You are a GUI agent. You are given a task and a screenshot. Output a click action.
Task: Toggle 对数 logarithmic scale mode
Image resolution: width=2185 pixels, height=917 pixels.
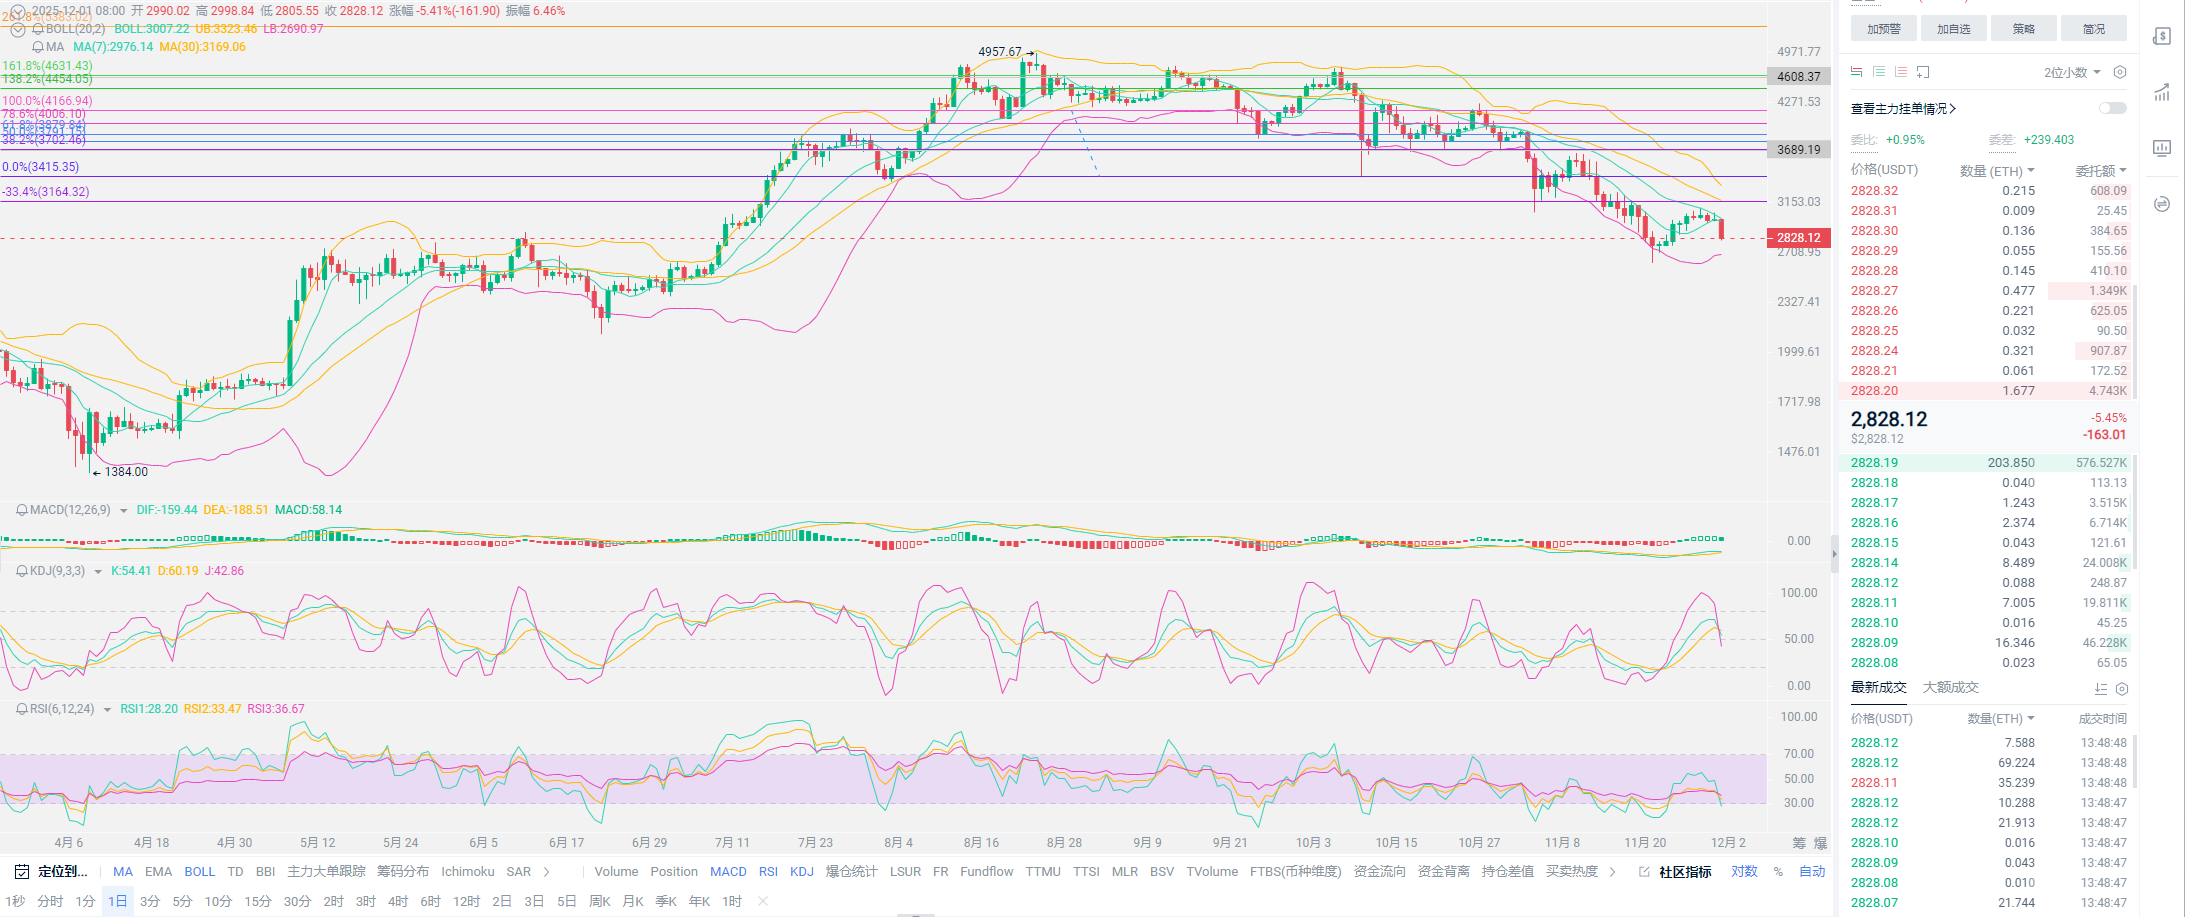[x=1744, y=872]
